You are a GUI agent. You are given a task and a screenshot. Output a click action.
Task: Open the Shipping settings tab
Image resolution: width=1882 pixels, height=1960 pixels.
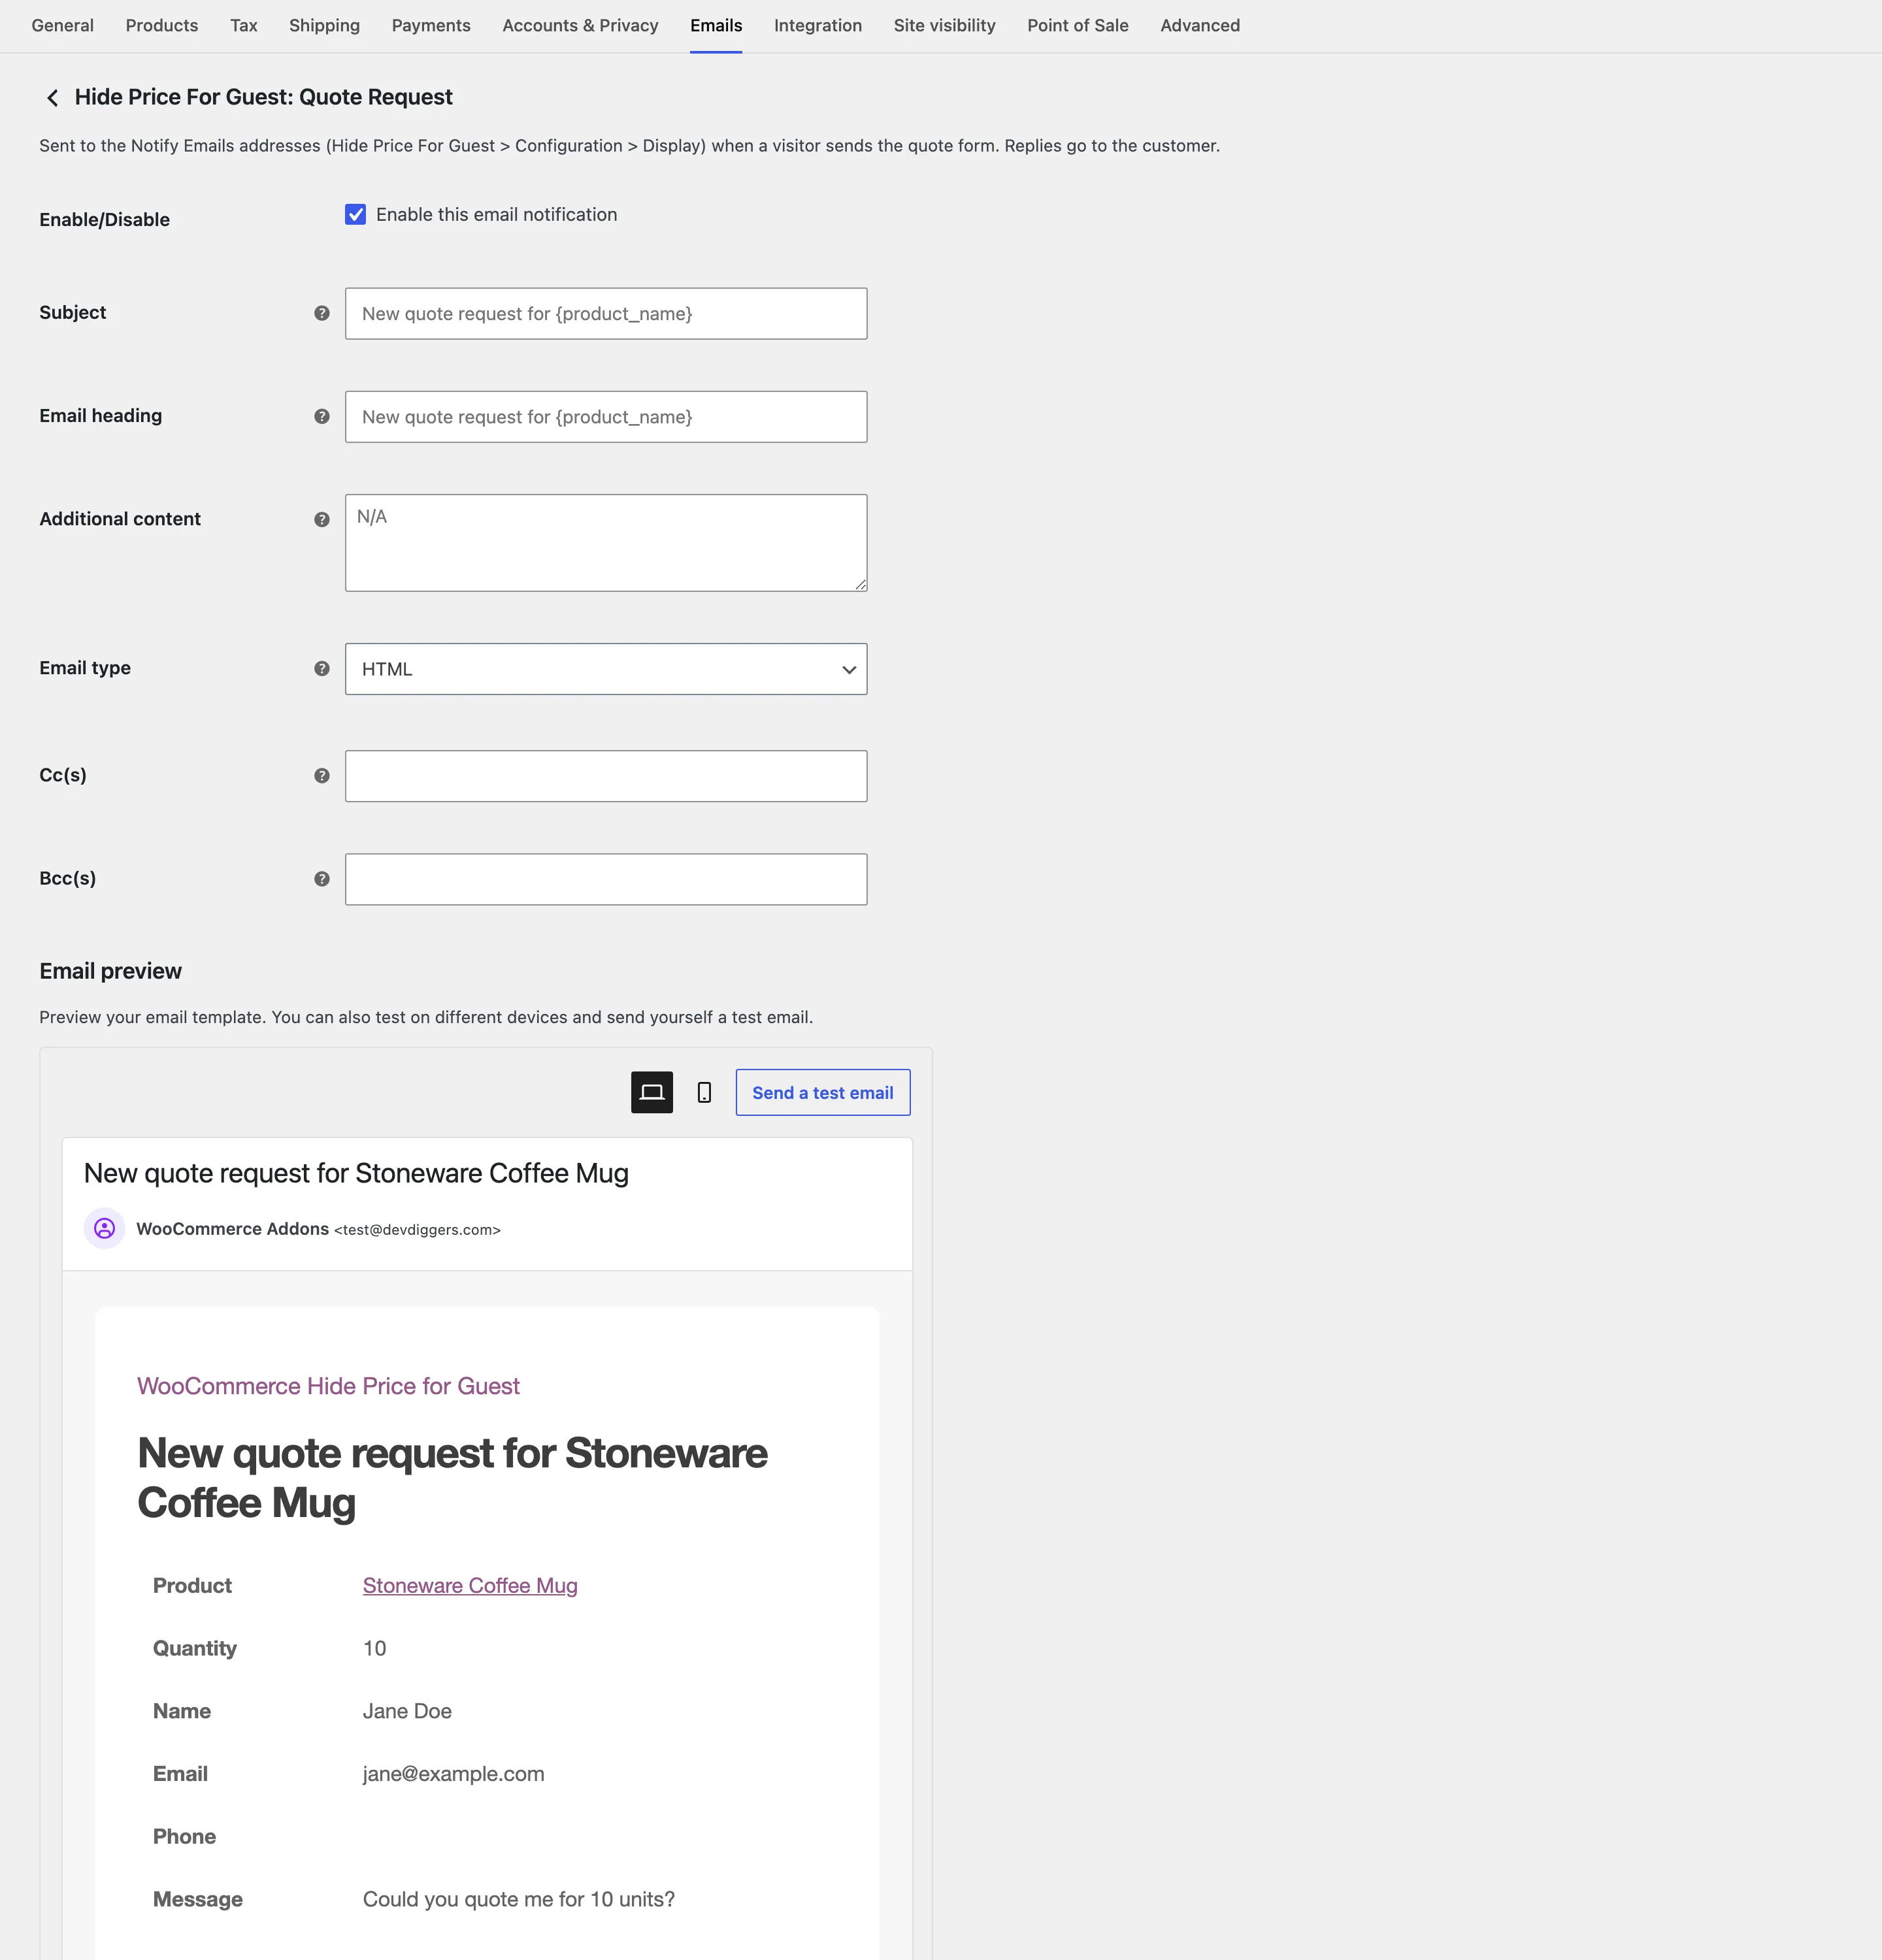click(324, 25)
